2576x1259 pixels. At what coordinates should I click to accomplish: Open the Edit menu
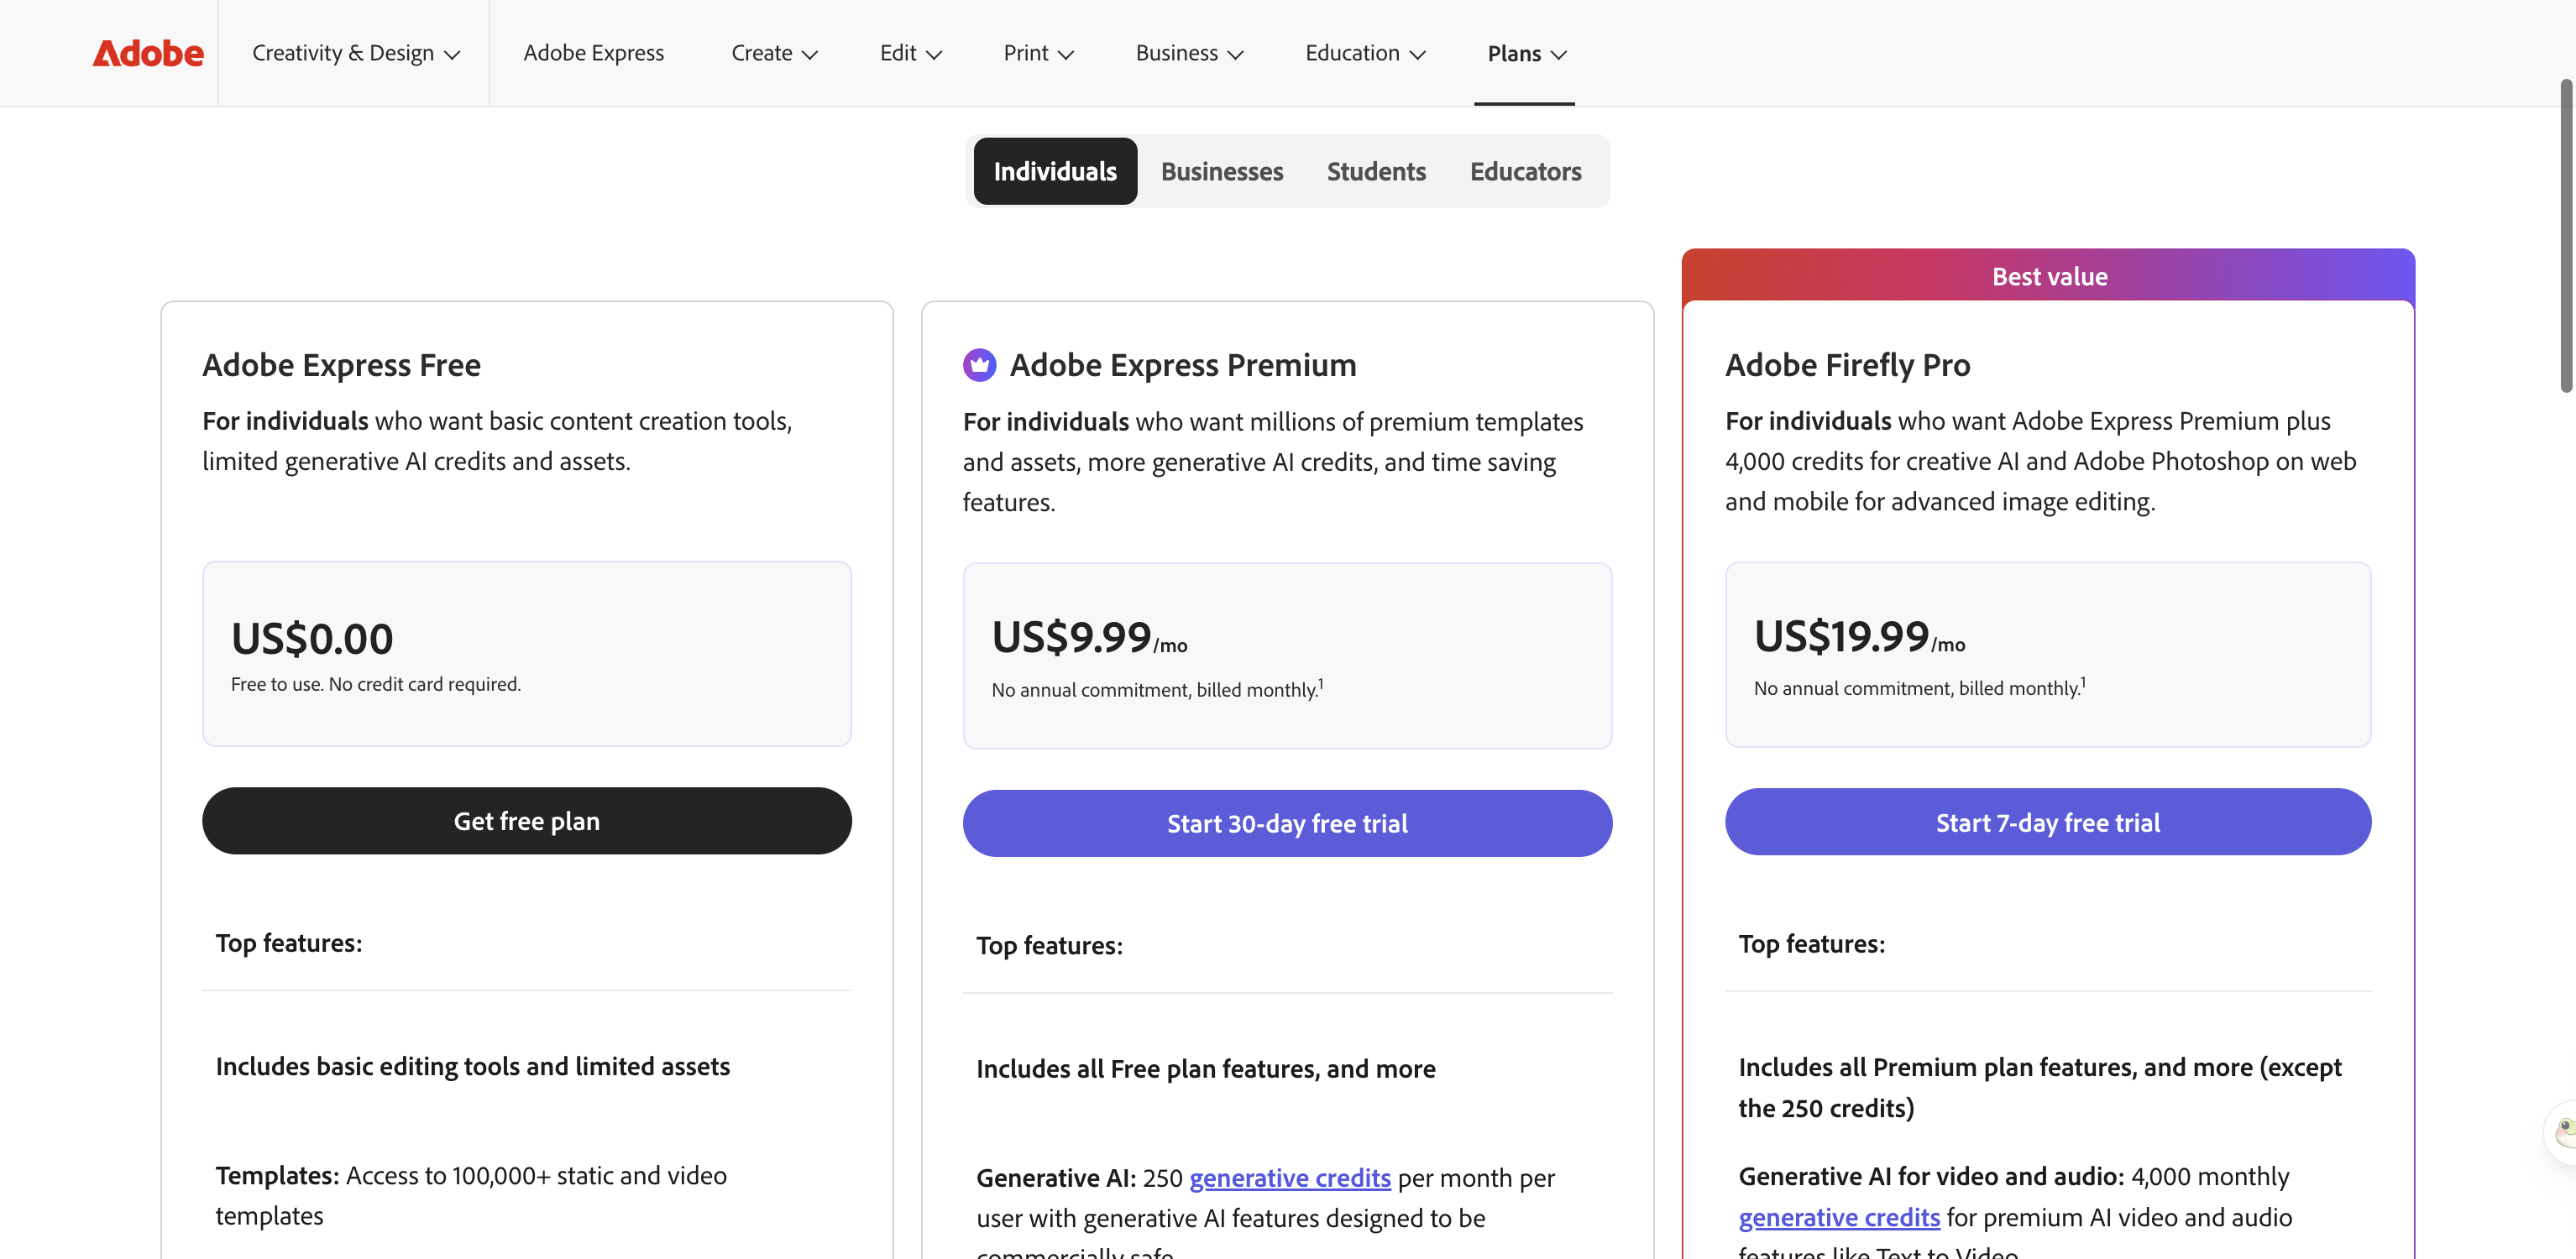[910, 53]
